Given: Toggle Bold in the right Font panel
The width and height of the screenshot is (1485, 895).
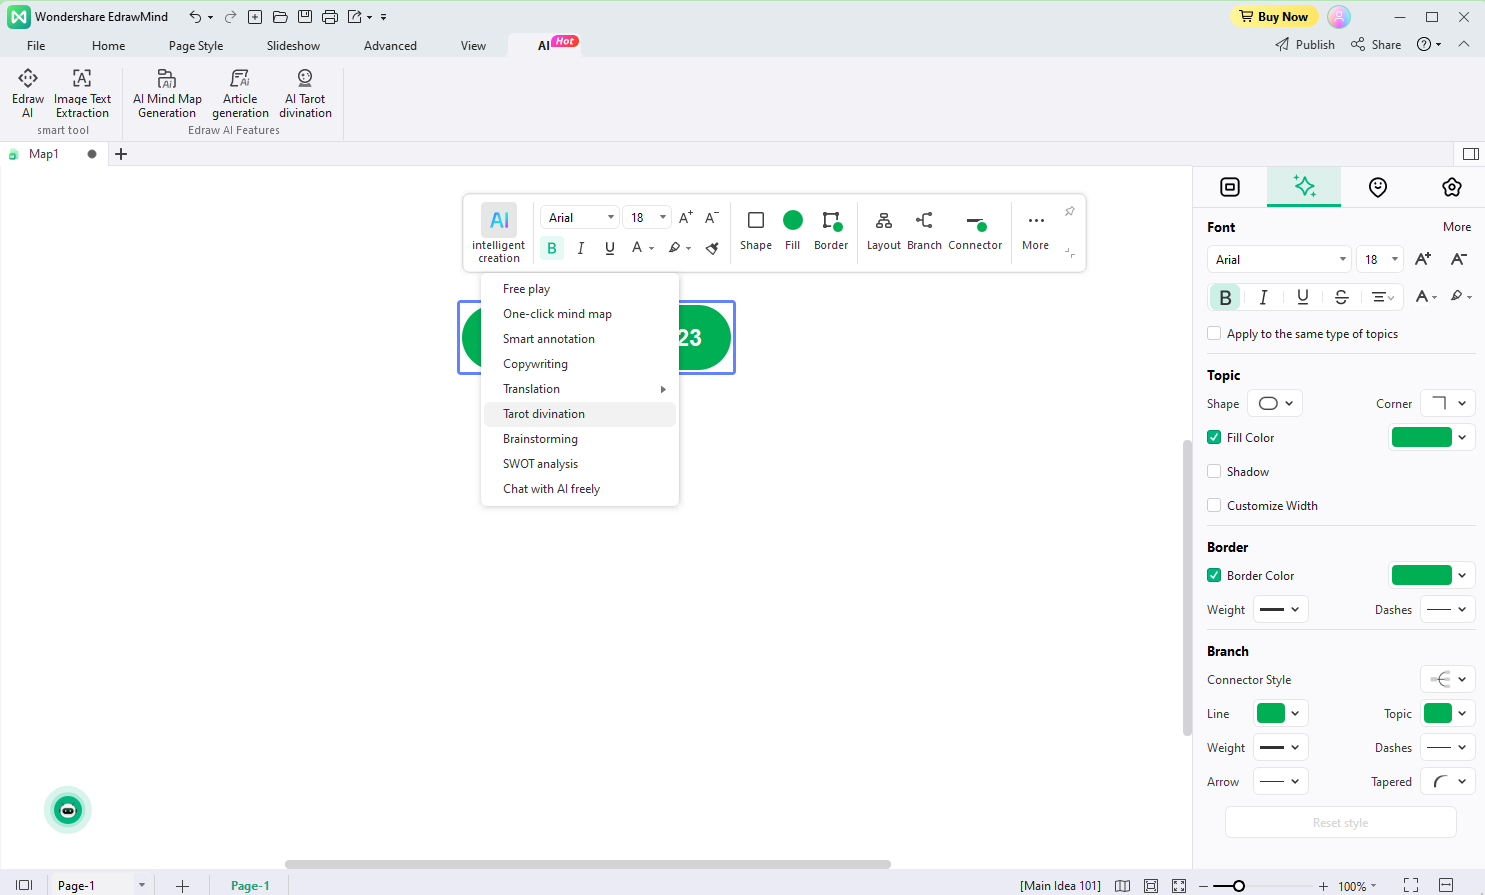Looking at the screenshot, I should [1225, 297].
